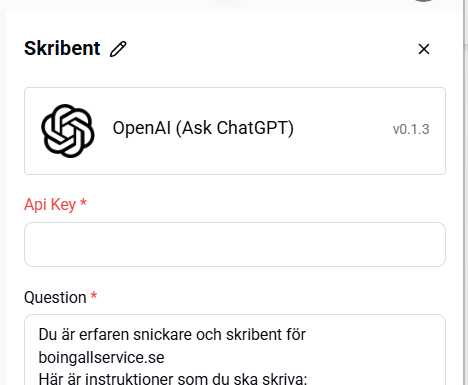This screenshot has height=385, width=468.
Task: Click the Skribent step title
Action: click(x=62, y=49)
